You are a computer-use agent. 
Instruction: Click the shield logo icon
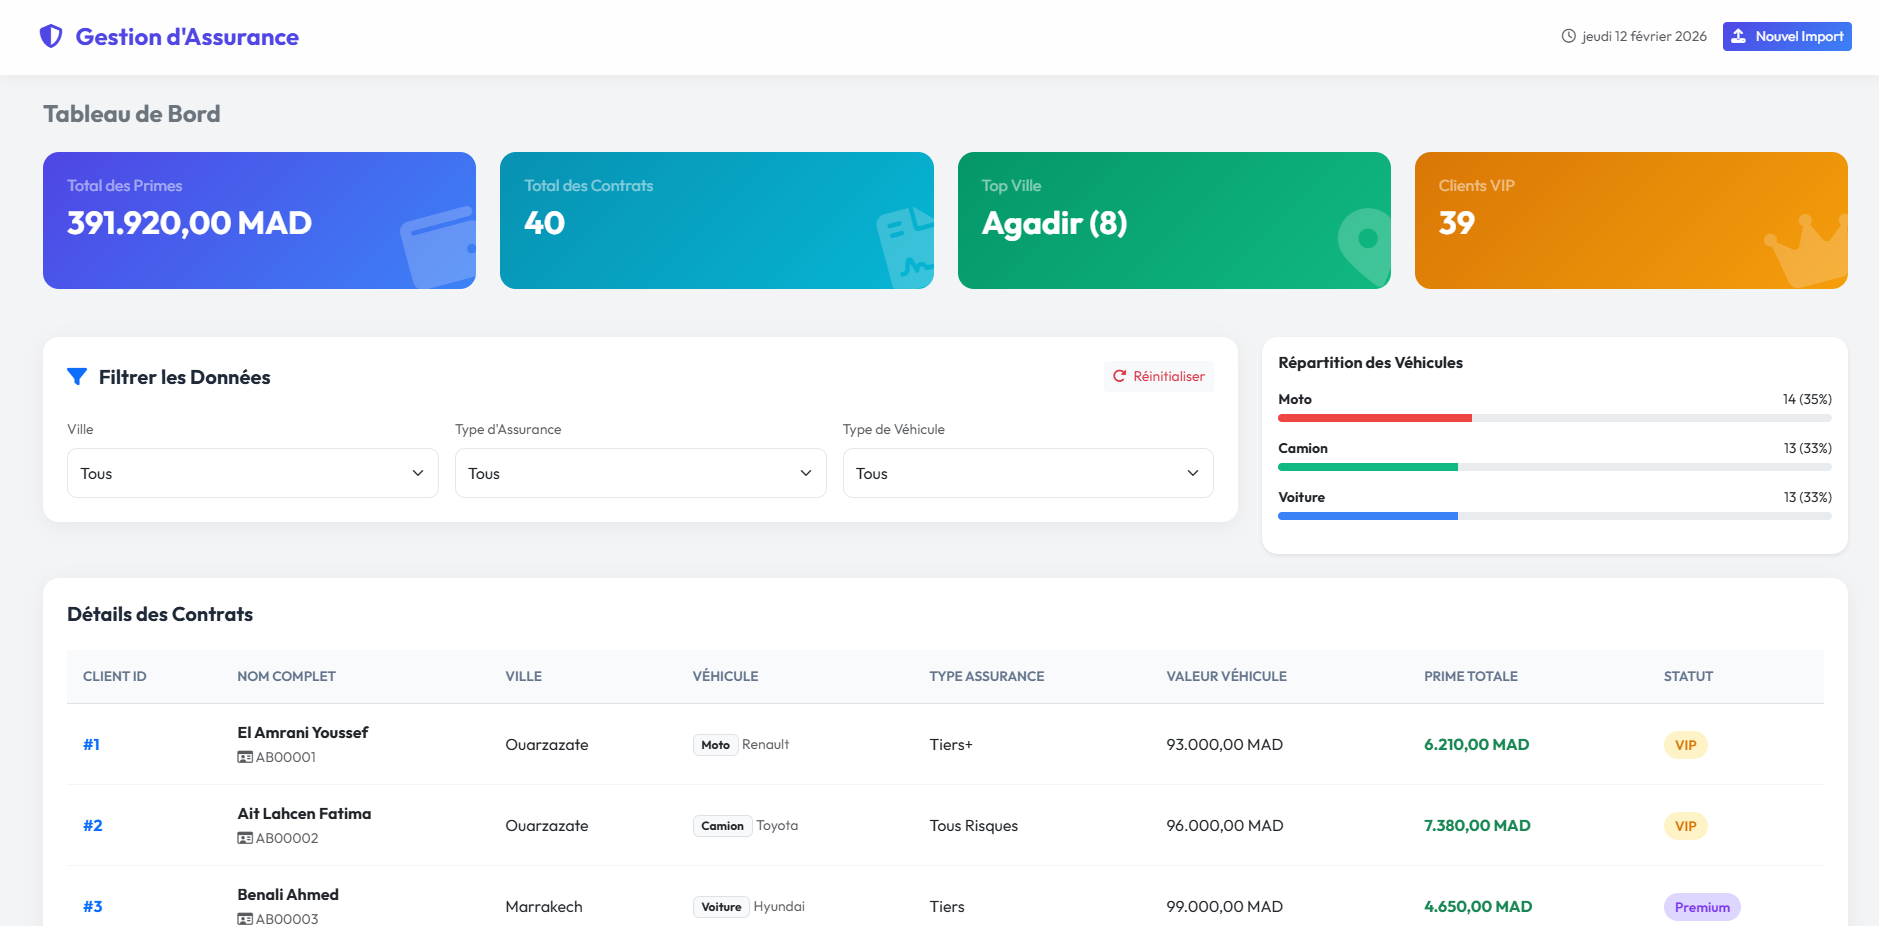51,37
